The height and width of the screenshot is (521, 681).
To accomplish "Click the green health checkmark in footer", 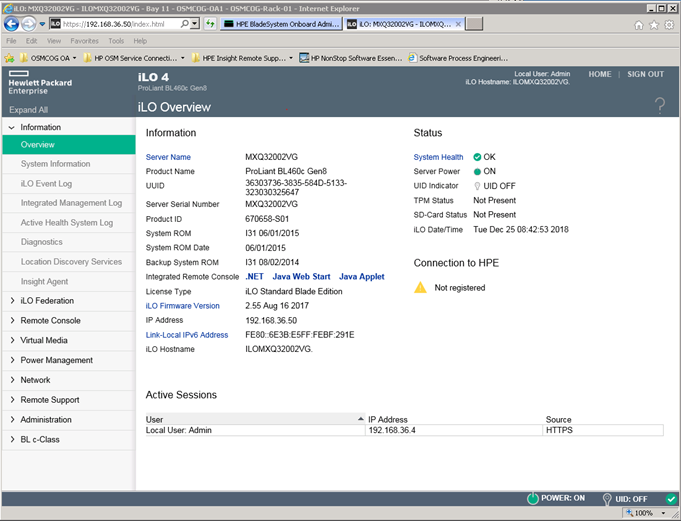I will click(671, 499).
